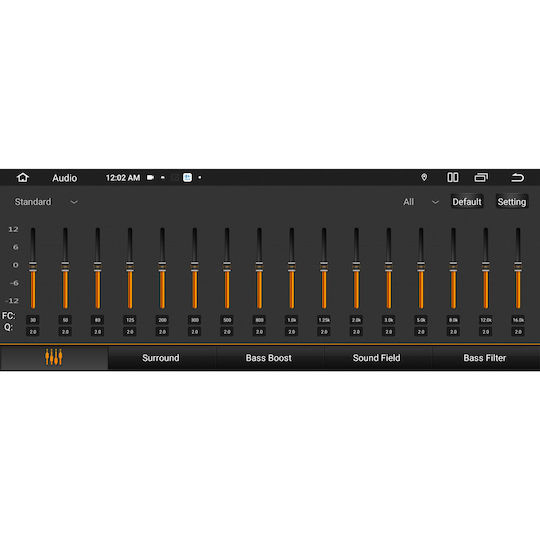
Task: Tap the camera recording status icon
Action: [150, 178]
